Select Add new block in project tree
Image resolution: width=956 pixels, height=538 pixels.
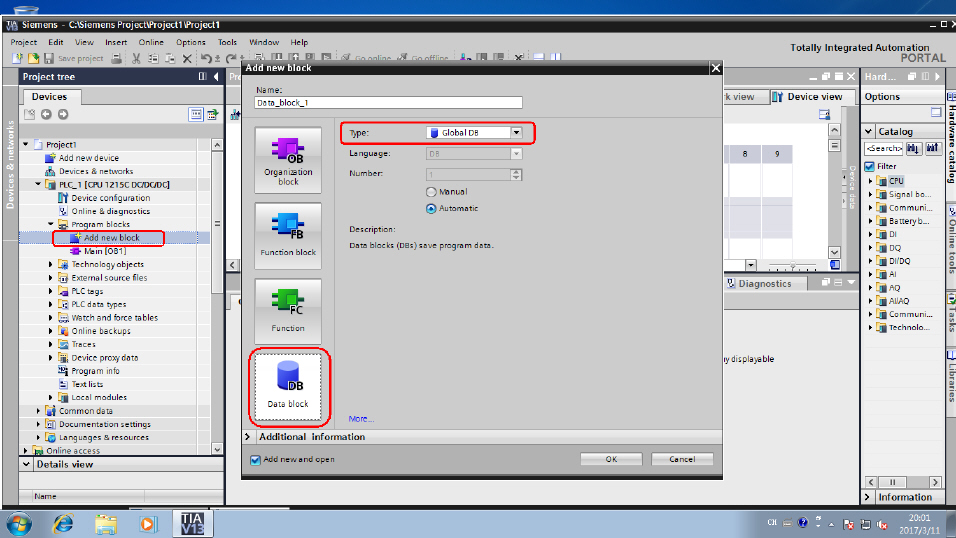(112, 237)
